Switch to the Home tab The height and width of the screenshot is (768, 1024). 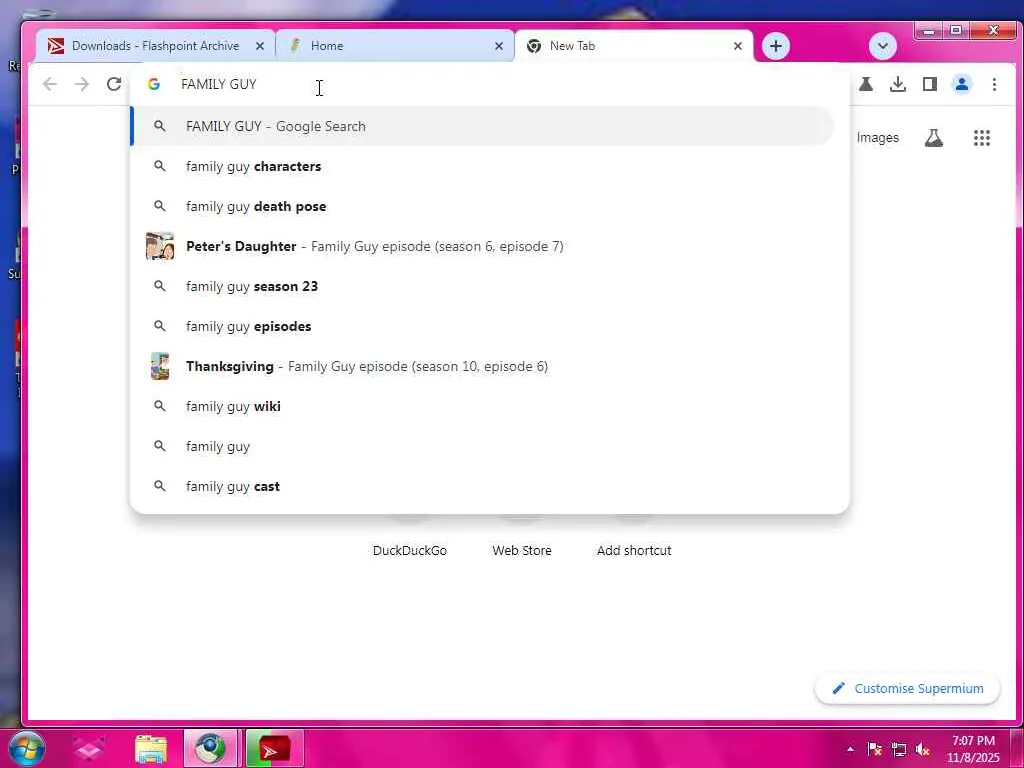(394, 46)
